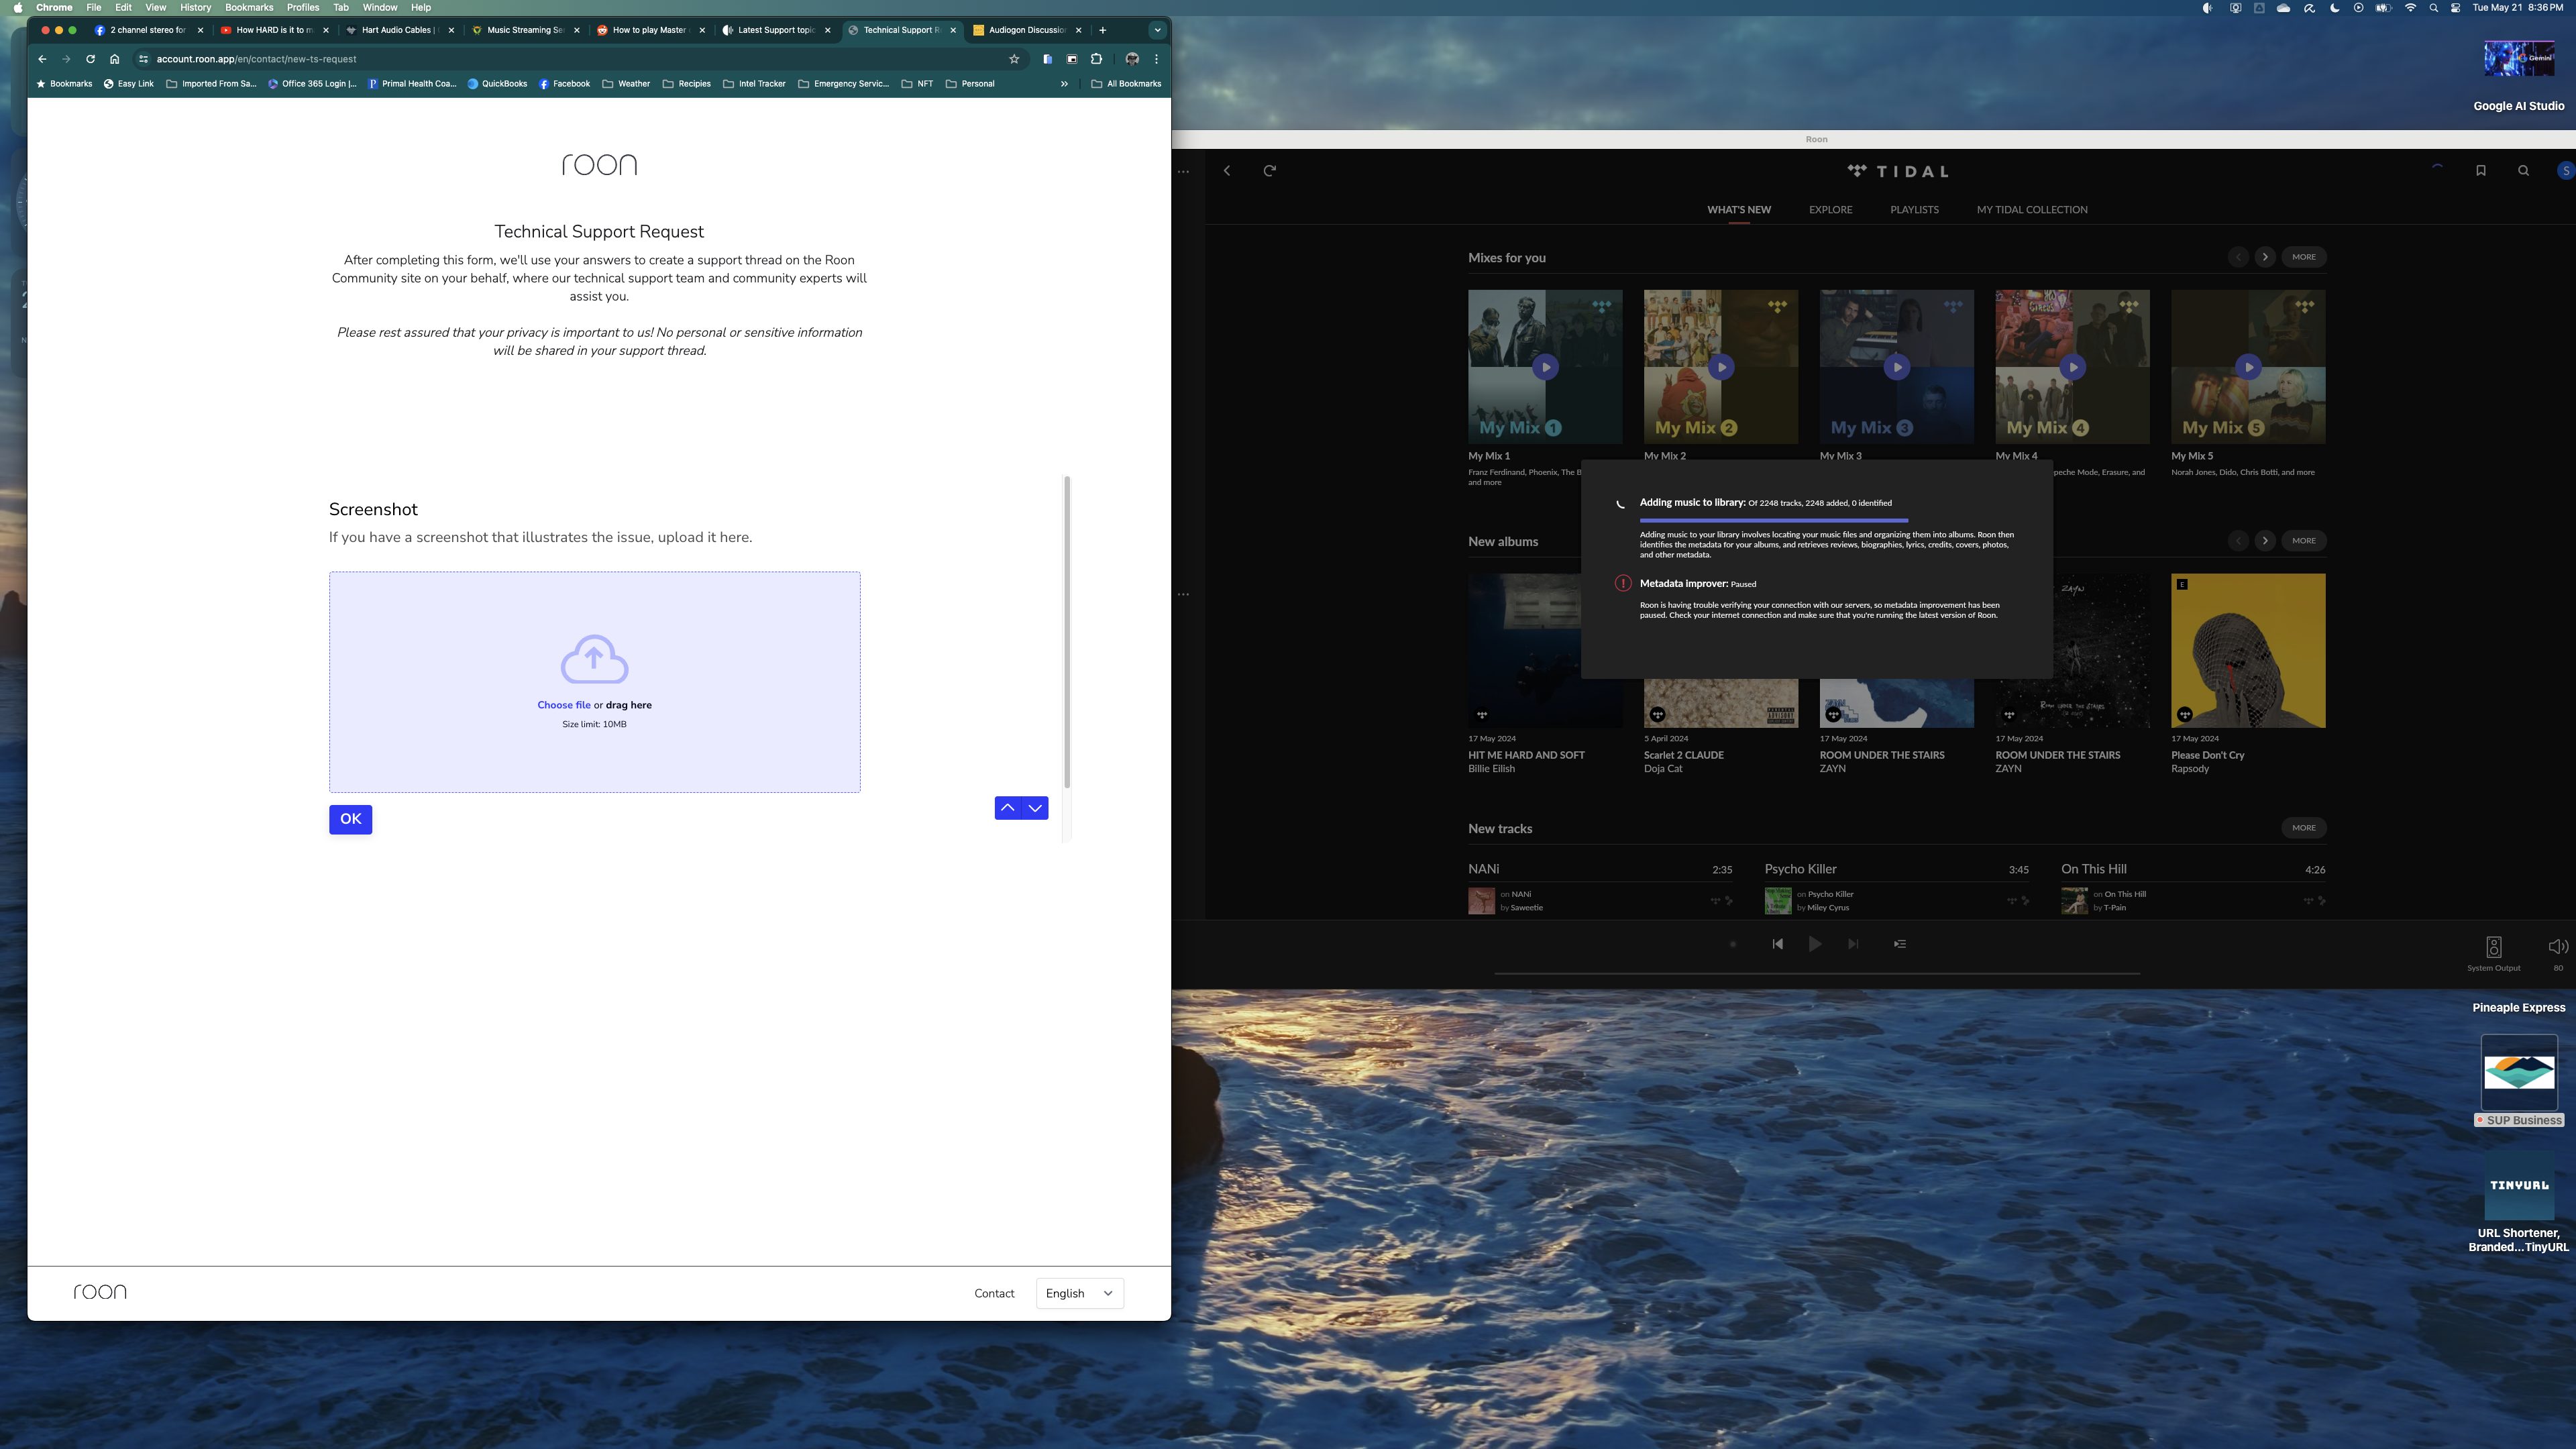Viewport: 2576px width, 1449px height.
Task: Play My Mix 2
Action: pyautogui.click(x=1721, y=367)
